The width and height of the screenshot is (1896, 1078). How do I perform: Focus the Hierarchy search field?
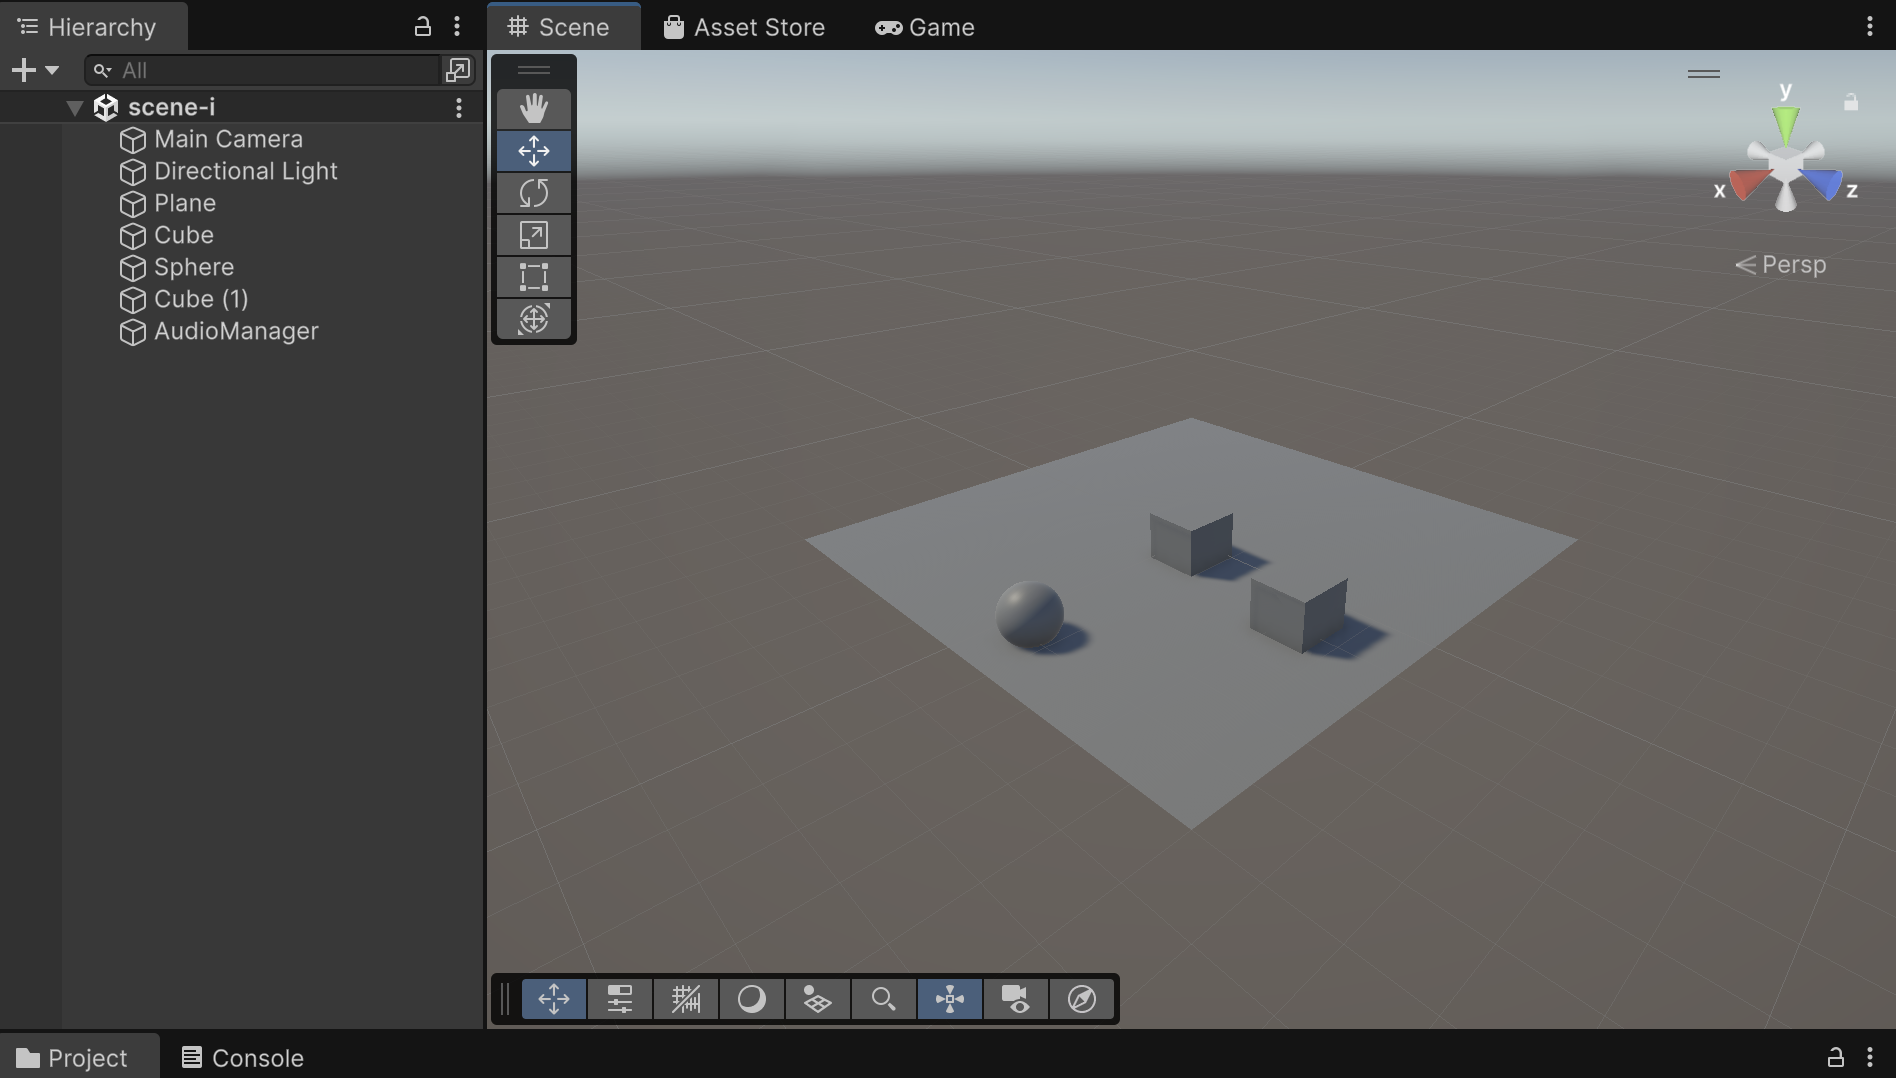tap(262, 70)
